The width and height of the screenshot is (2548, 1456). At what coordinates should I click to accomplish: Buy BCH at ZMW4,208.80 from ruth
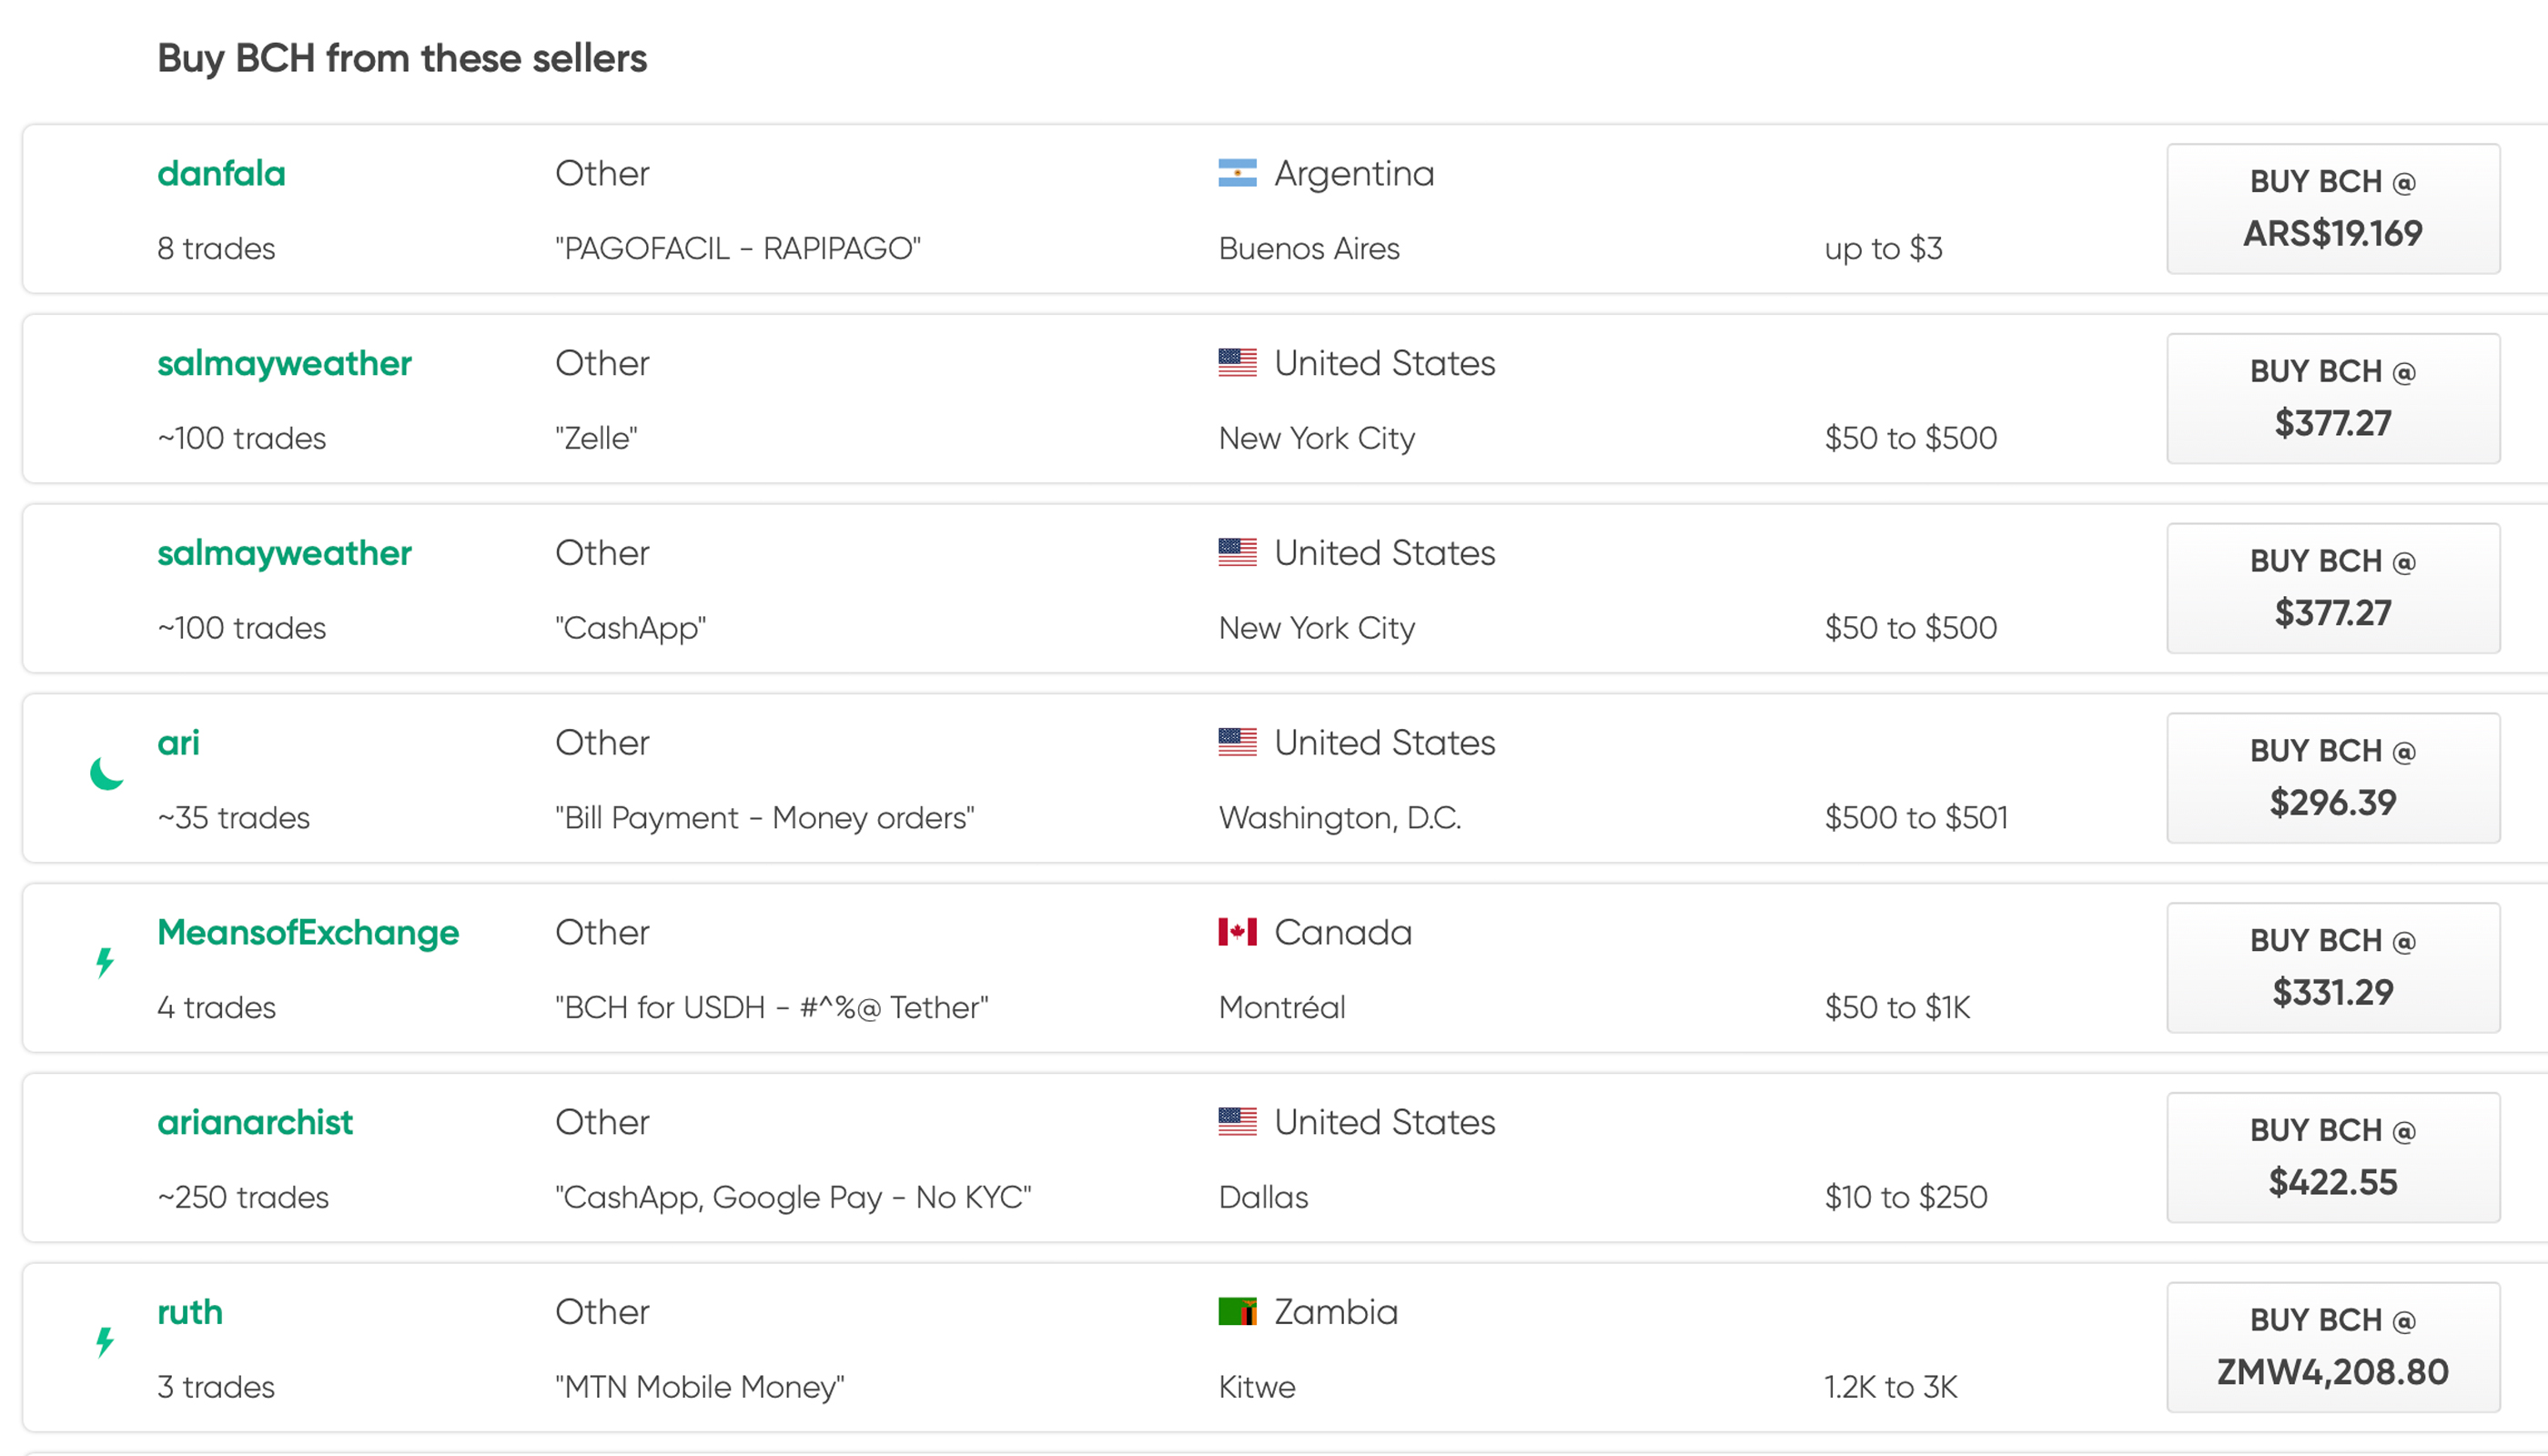tap(2332, 1347)
